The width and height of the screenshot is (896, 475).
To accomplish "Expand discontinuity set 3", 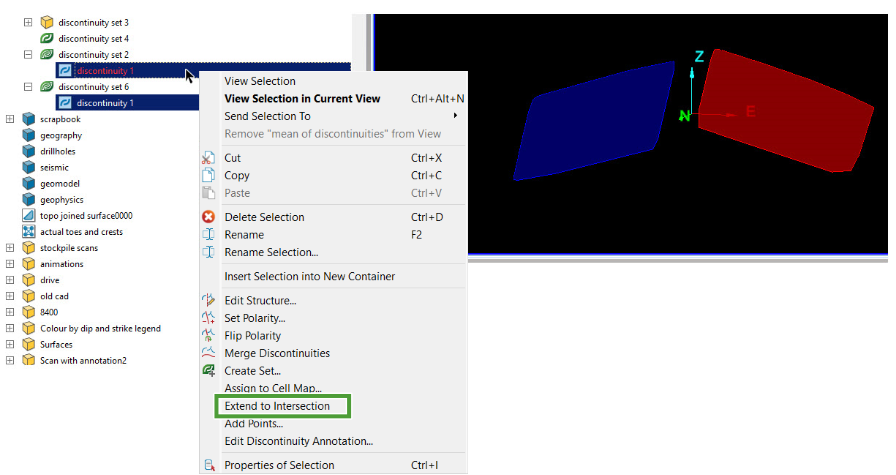I will [x=28, y=22].
